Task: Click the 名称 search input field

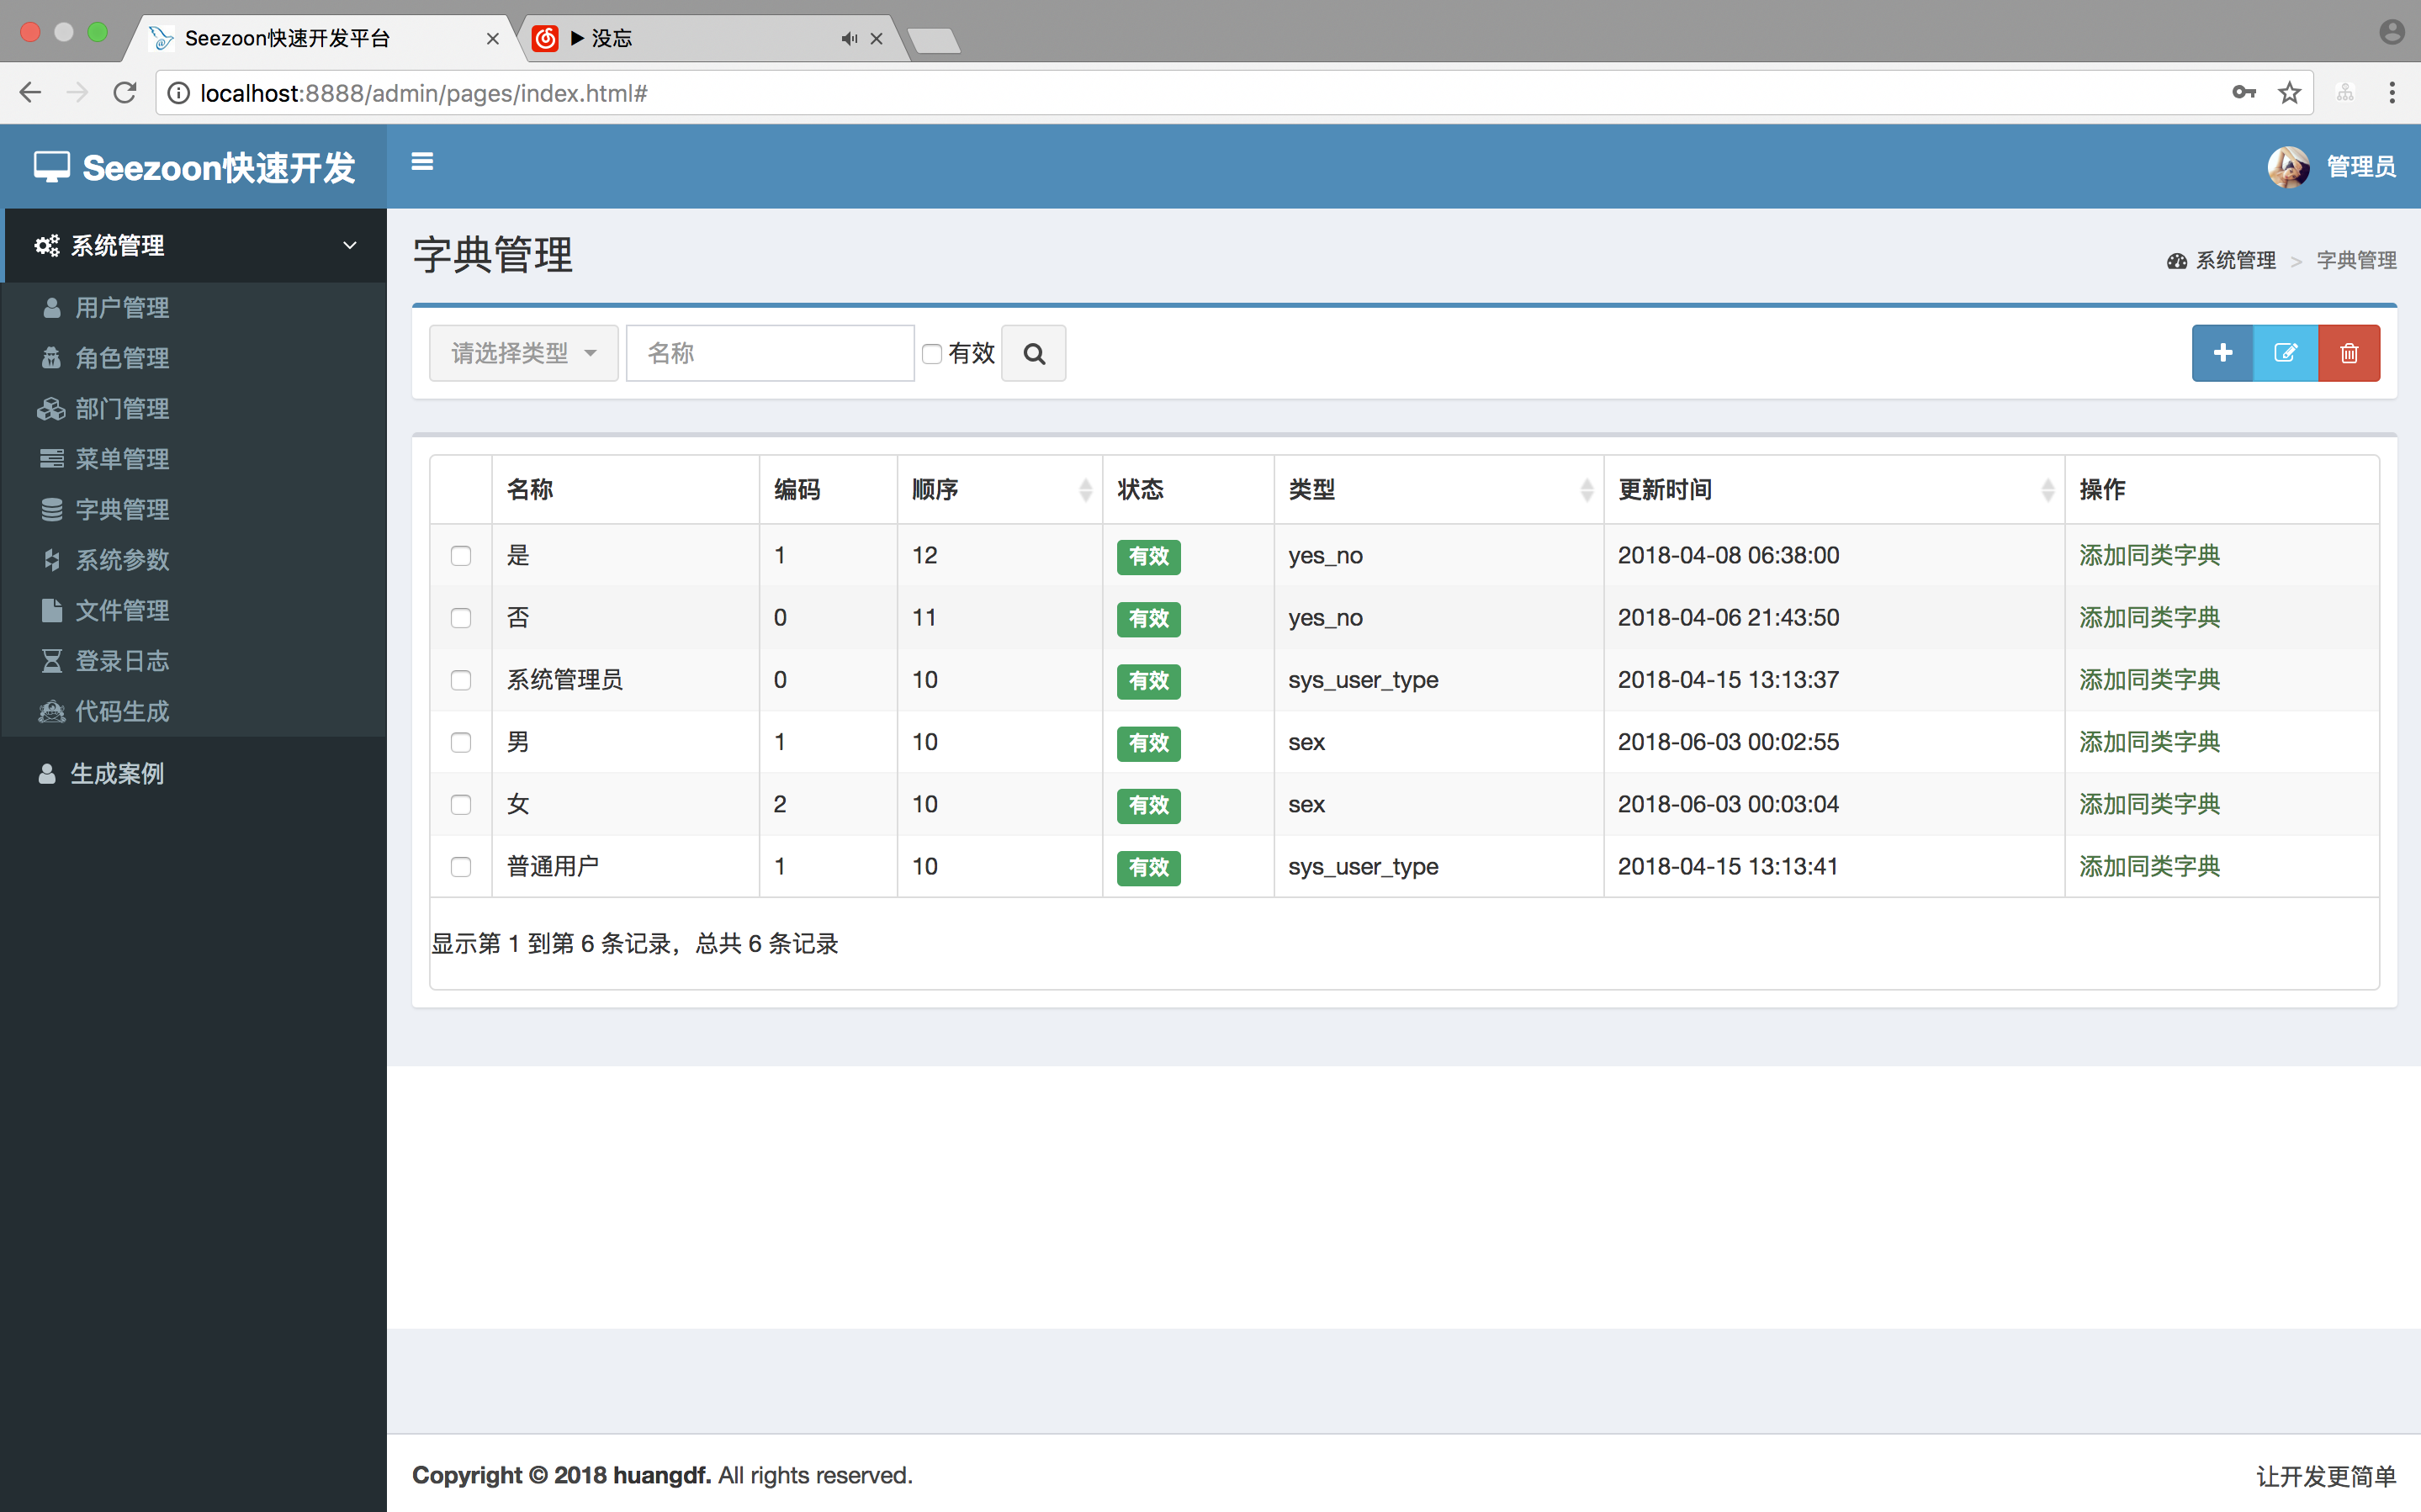Action: coord(770,353)
